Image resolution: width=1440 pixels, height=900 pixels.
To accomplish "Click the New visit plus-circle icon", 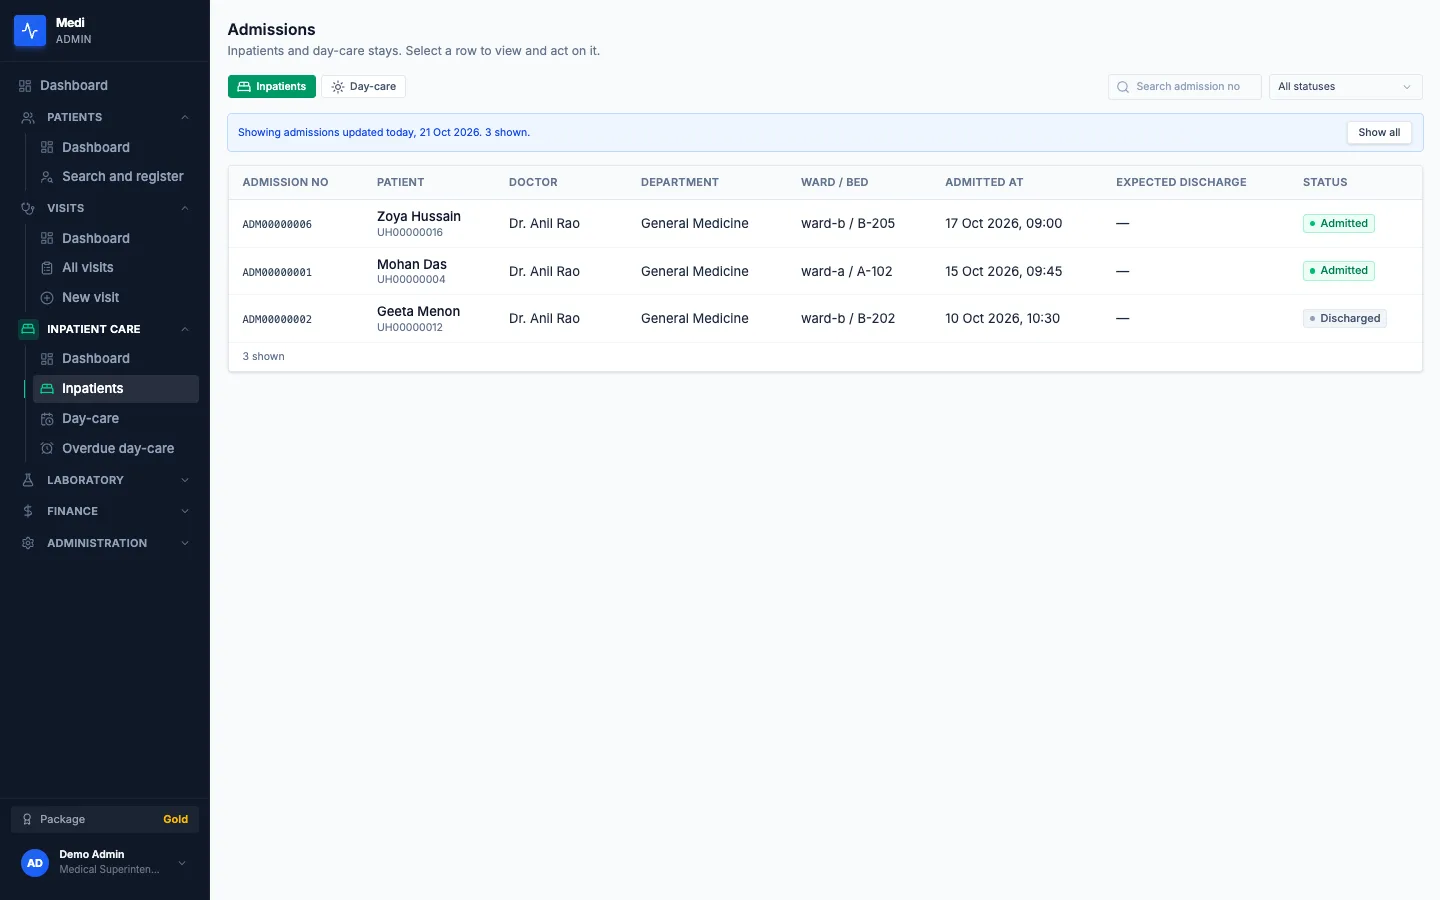I will [47, 298].
